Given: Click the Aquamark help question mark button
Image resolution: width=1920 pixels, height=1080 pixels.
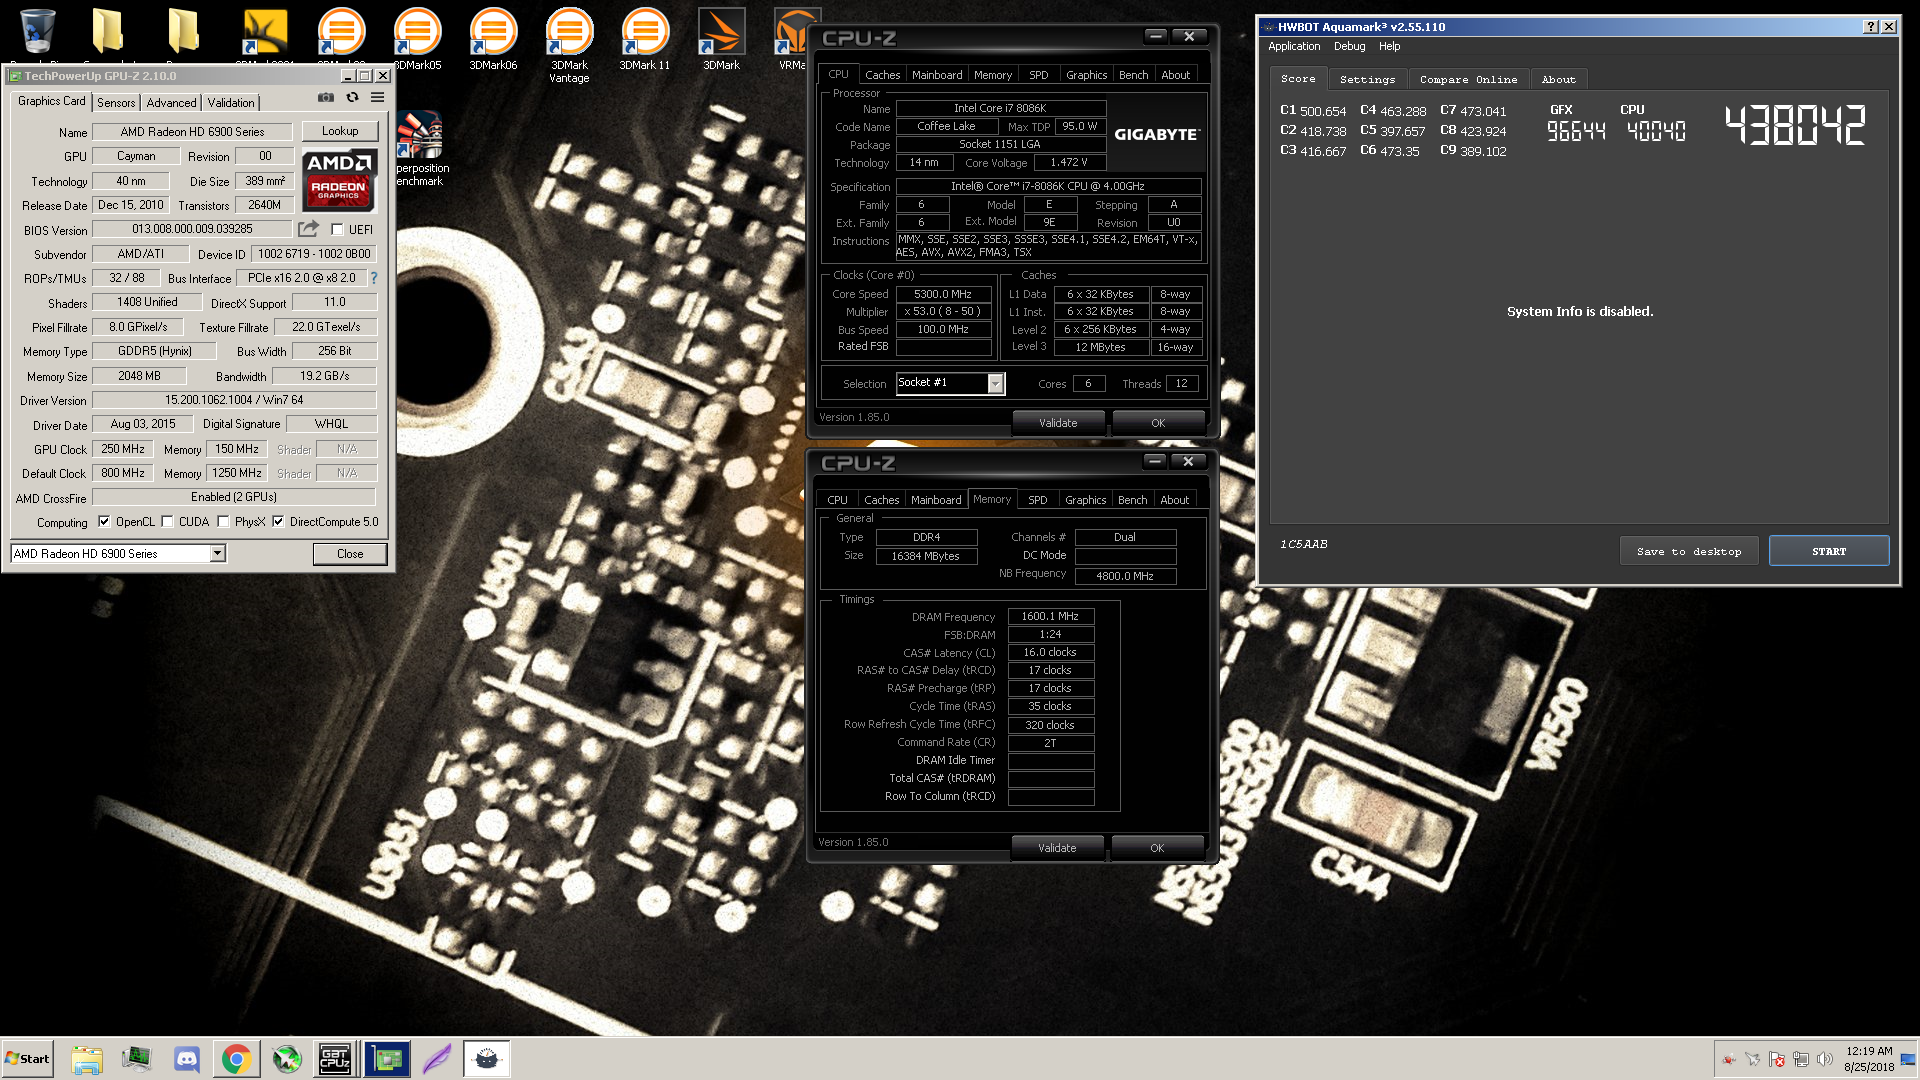Looking at the screenshot, I should pos(1871,27).
